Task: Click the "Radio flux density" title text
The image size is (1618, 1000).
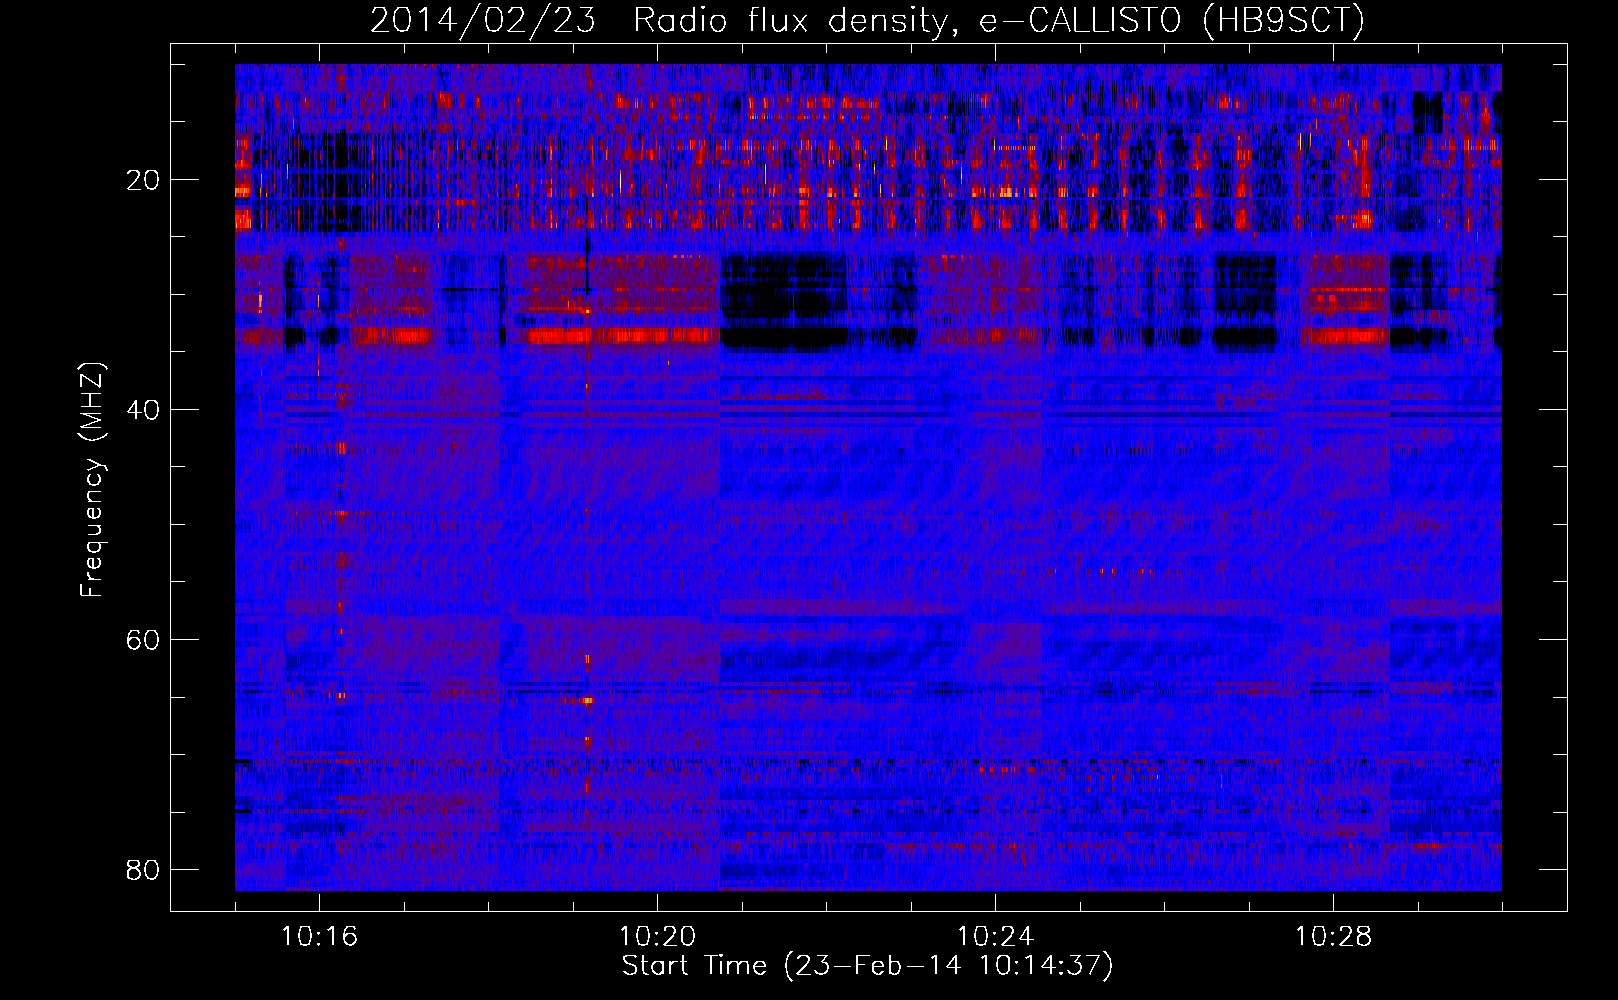Action: click(795, 20)
